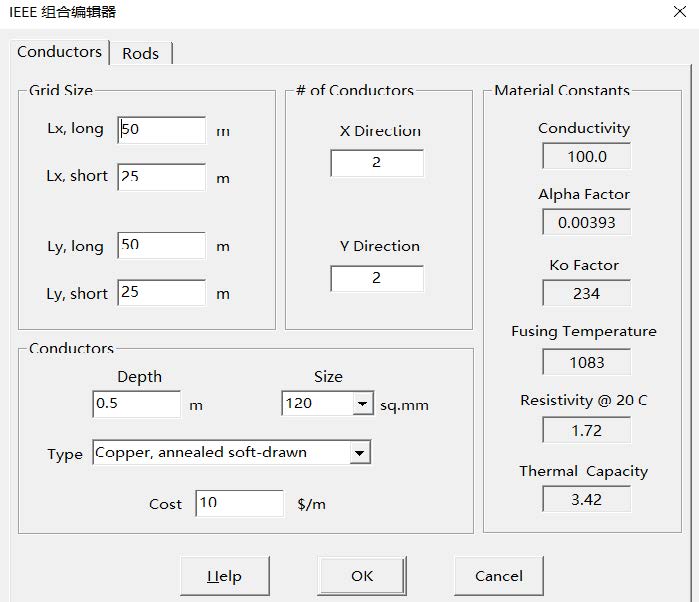
Task: Switch to the Rods tab
Action: (140, 53)
